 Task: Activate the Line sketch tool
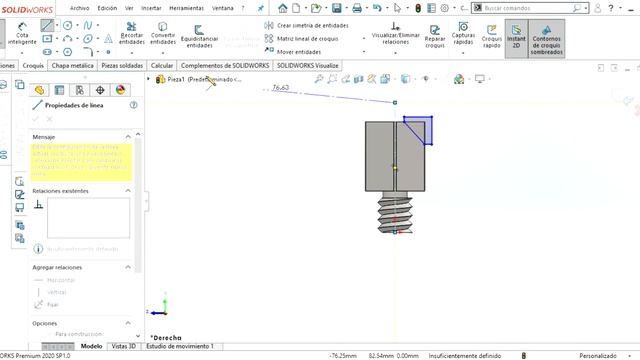[x=47, y=25]
